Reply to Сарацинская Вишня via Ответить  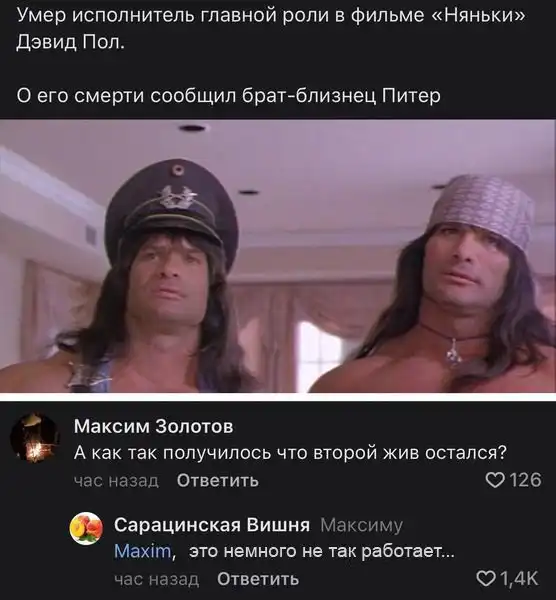(258, 579)
